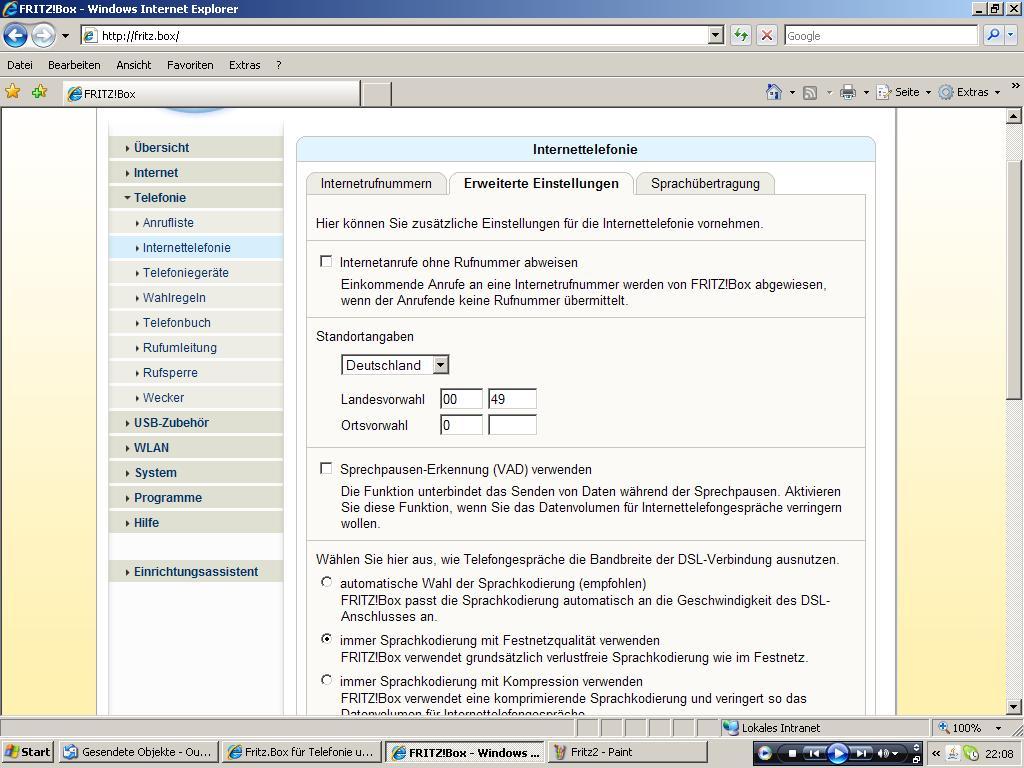Image resolution: width=1024 pixels, height=768 pixels.
Task: Click the Refresh page icon
Action: 740,35
